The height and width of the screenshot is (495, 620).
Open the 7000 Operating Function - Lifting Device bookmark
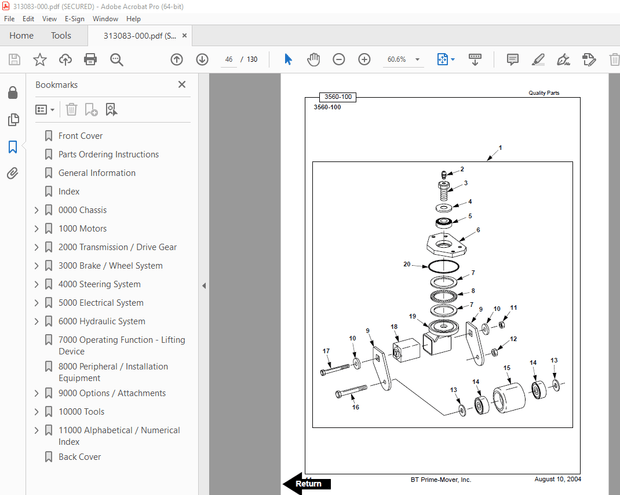coord(122,346)
